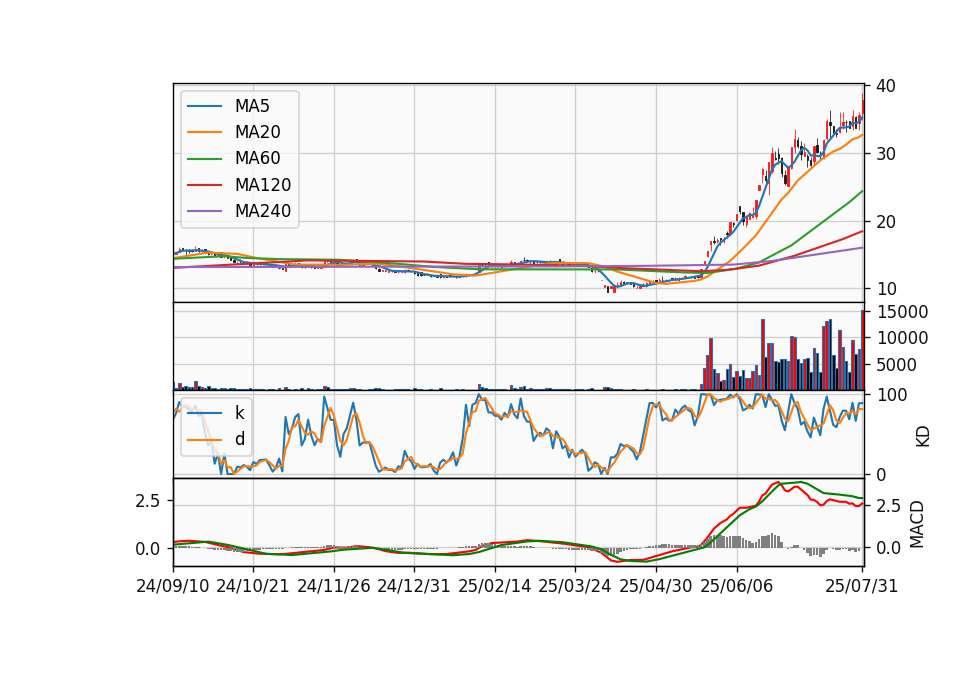Image resolution: width=960 pixels, height=690 pixels.
Task: Click the MA120 legend label
Action: click(x=263, y=185)
